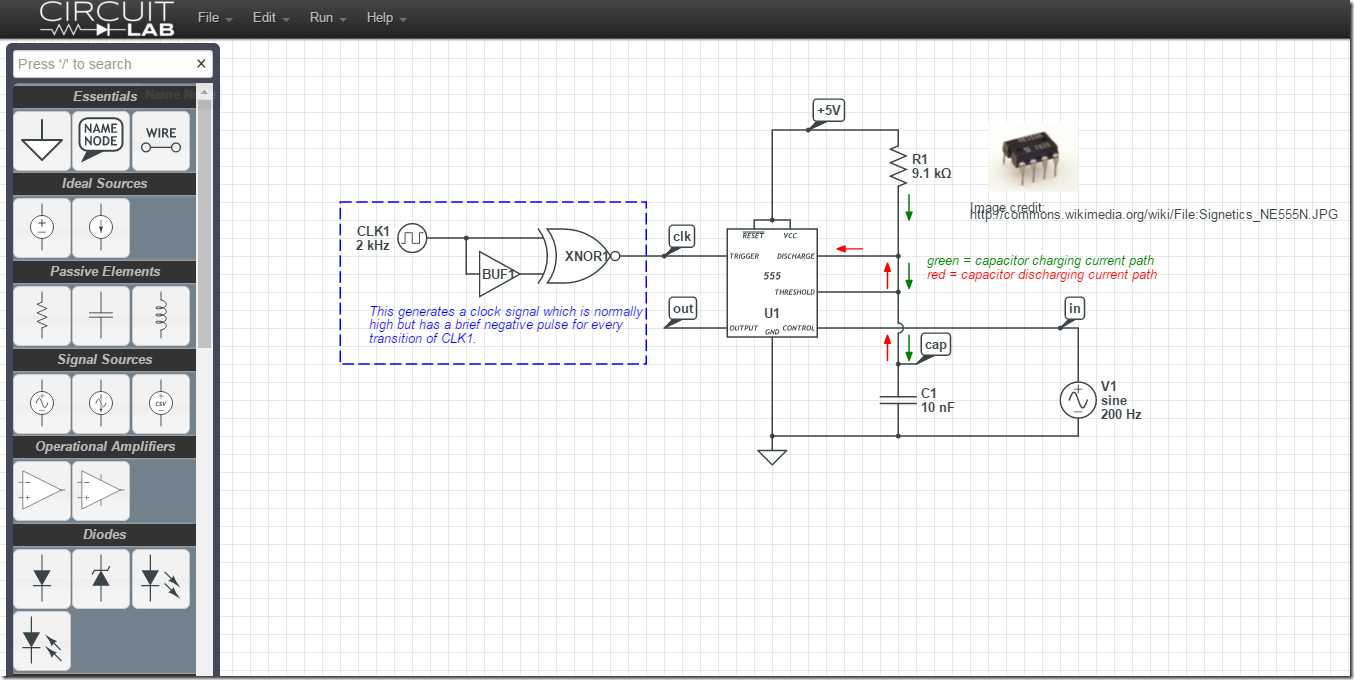
Task: Click the Essentials section header
Action: [105, 96]
